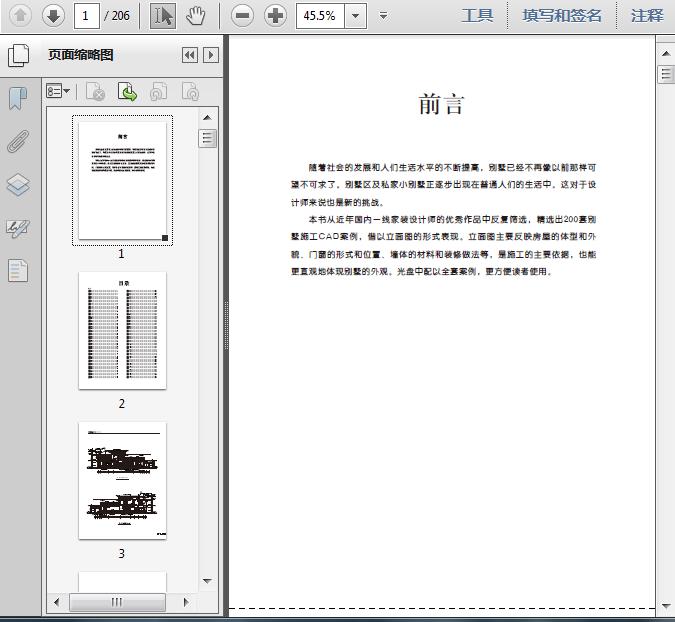Screen dimensions: 675x622
Task: Go to next page with down arrow
Action: (x=53, y=15)
